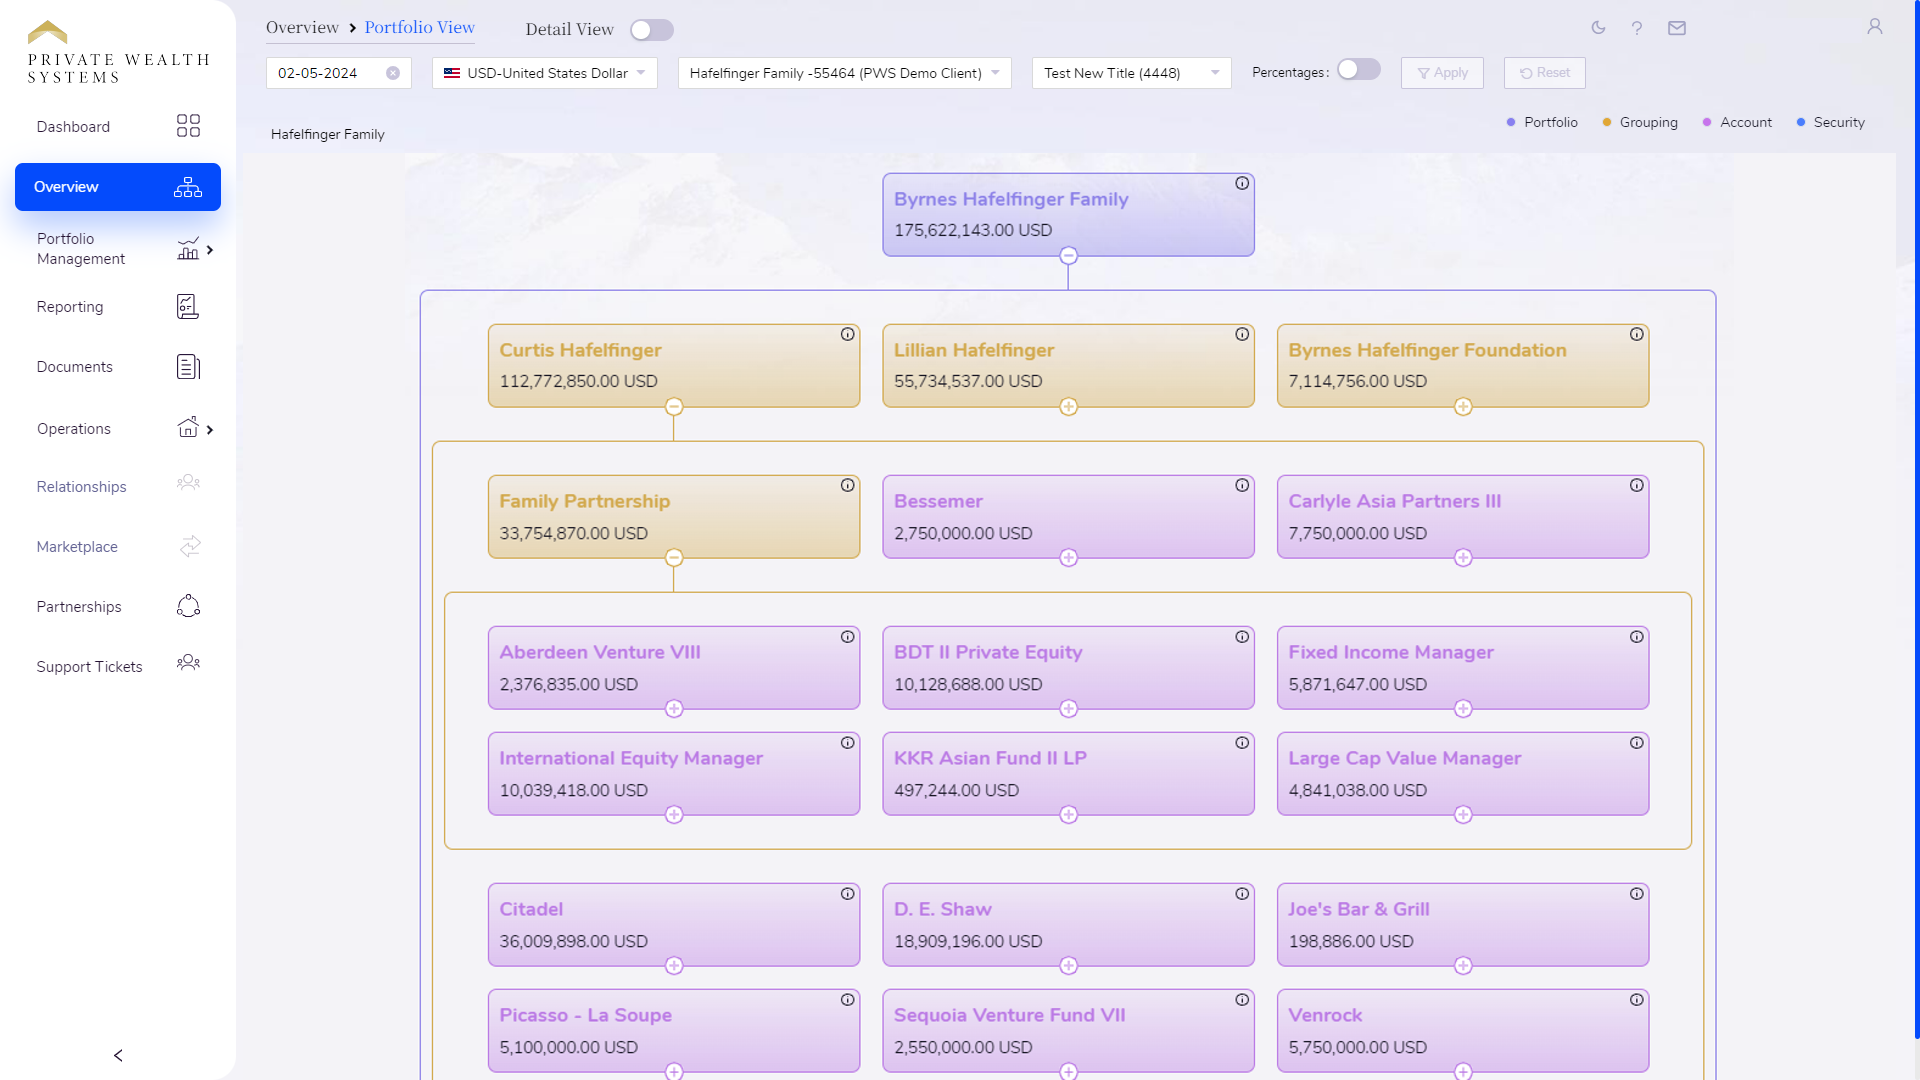Open the help question mark icon
This screenshot has width=1920, height=1080.
(1637, 28)
